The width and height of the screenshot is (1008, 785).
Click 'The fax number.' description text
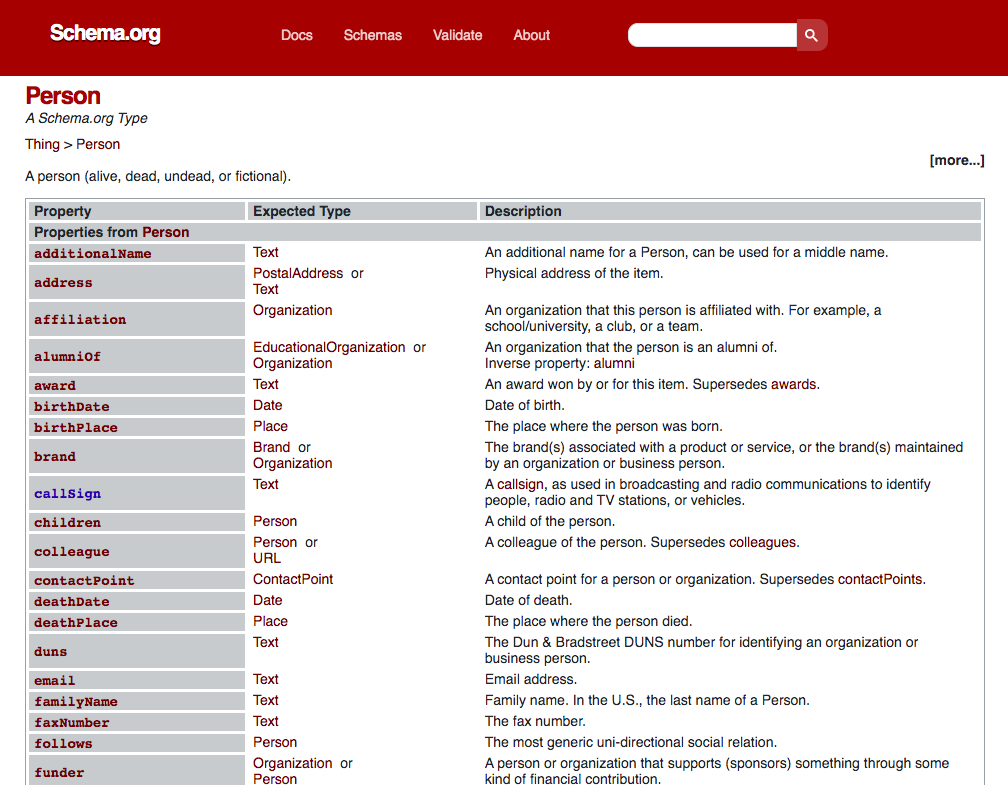point(535,721)
